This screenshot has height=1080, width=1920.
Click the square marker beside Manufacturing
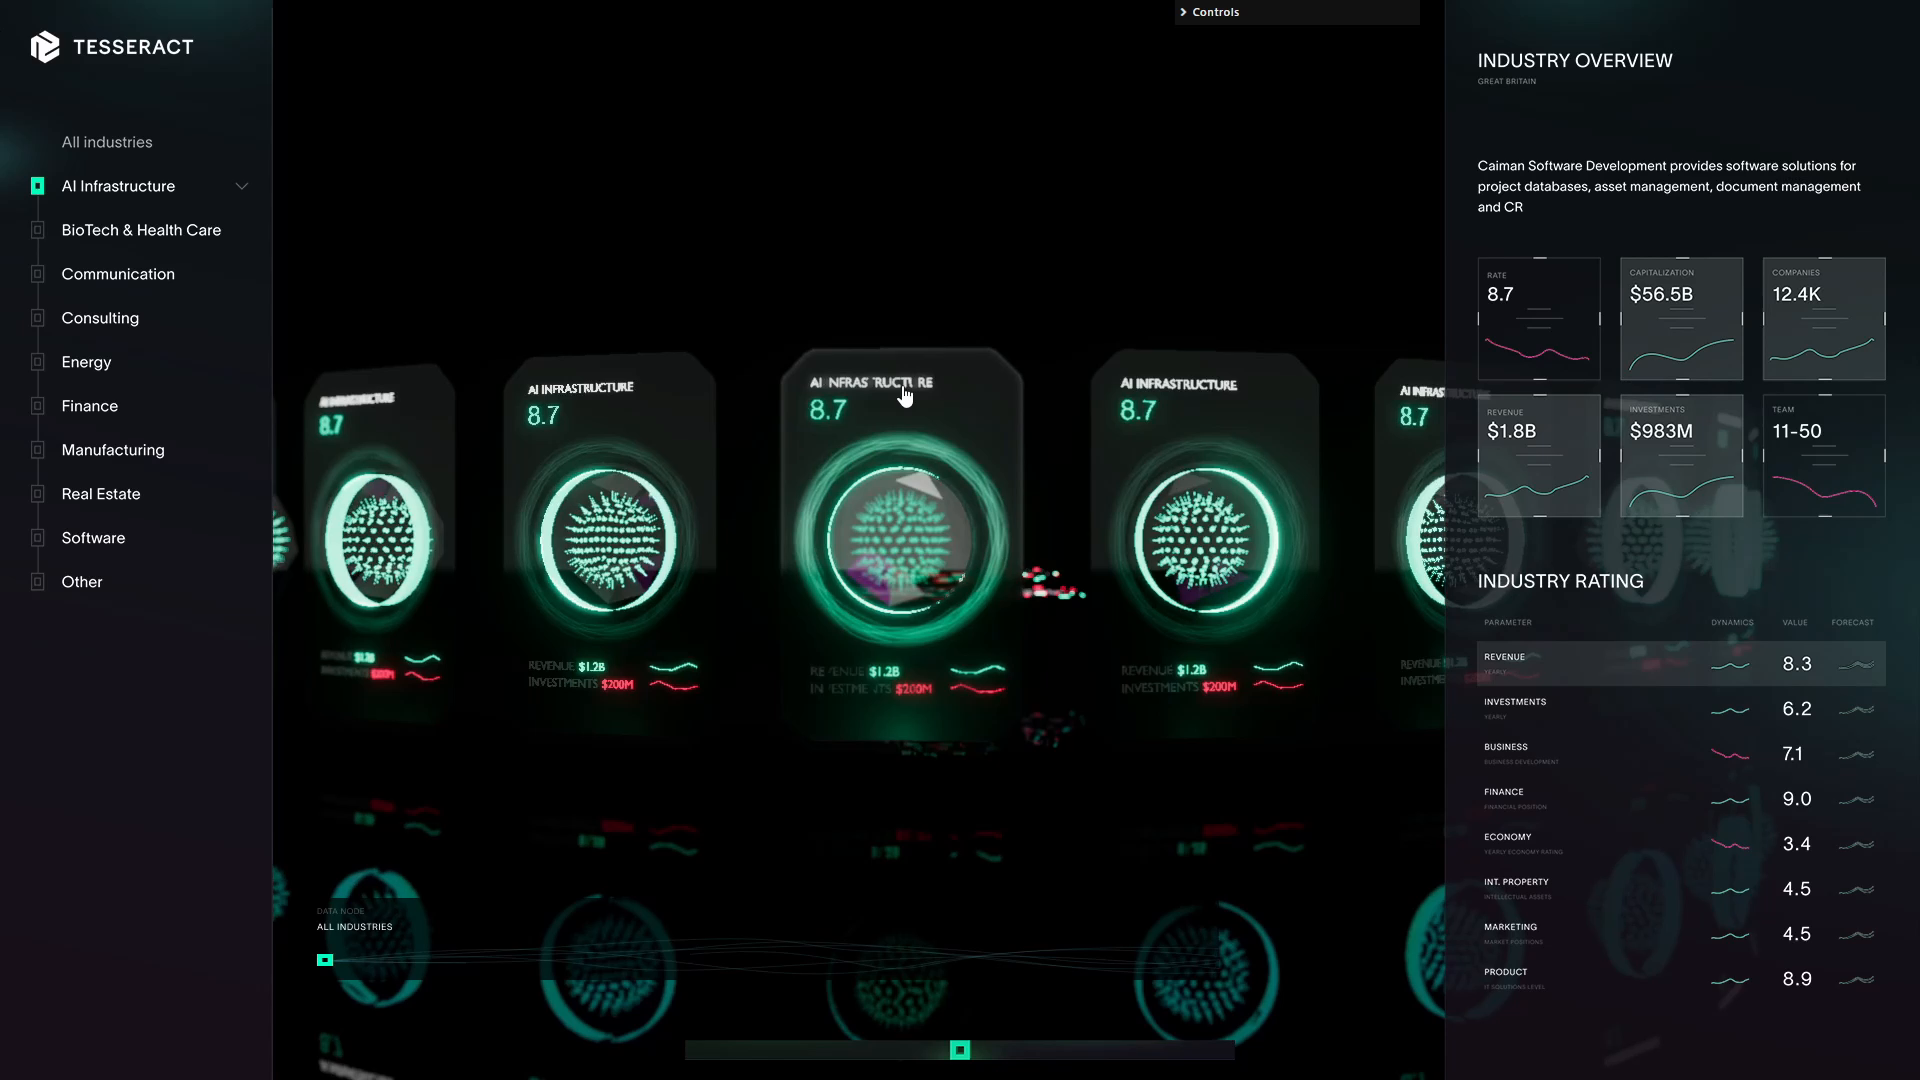coord(37,450)
